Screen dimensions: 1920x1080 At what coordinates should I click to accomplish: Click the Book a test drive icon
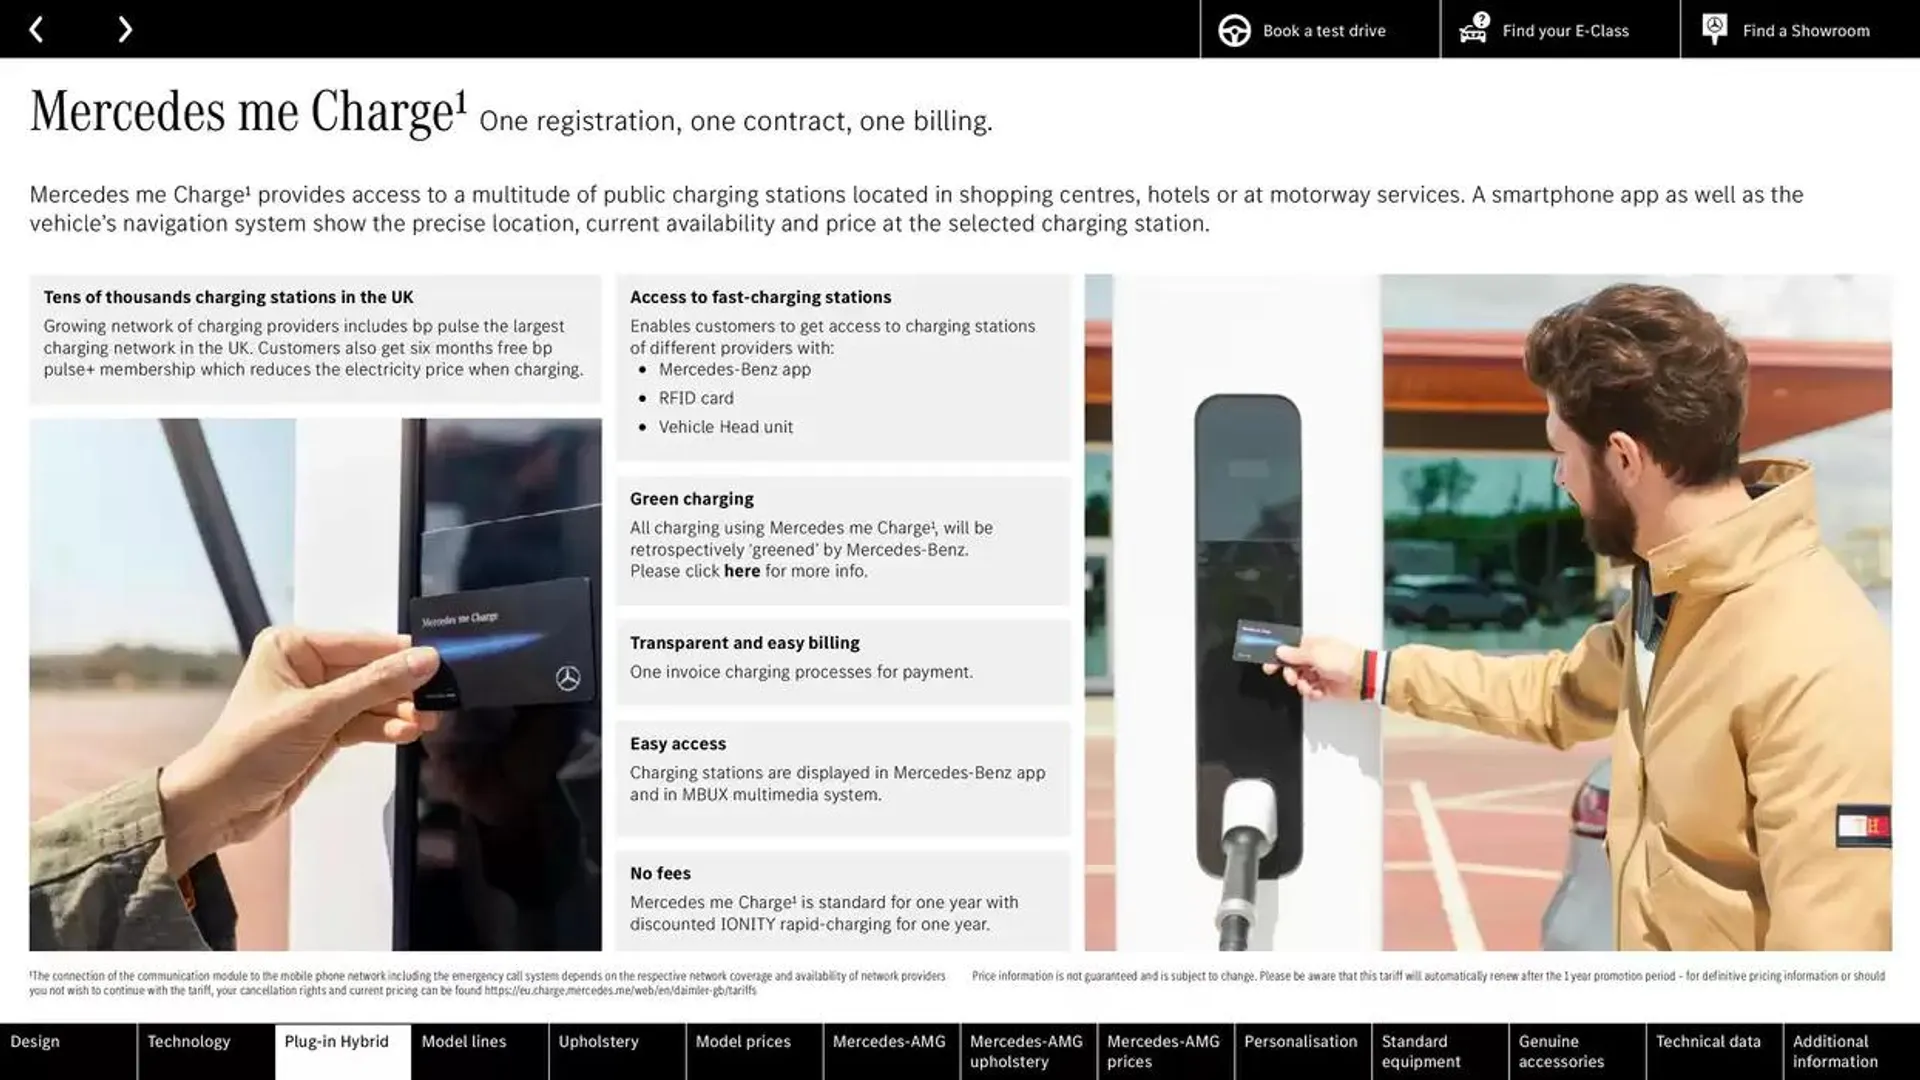click(1232, 28)
